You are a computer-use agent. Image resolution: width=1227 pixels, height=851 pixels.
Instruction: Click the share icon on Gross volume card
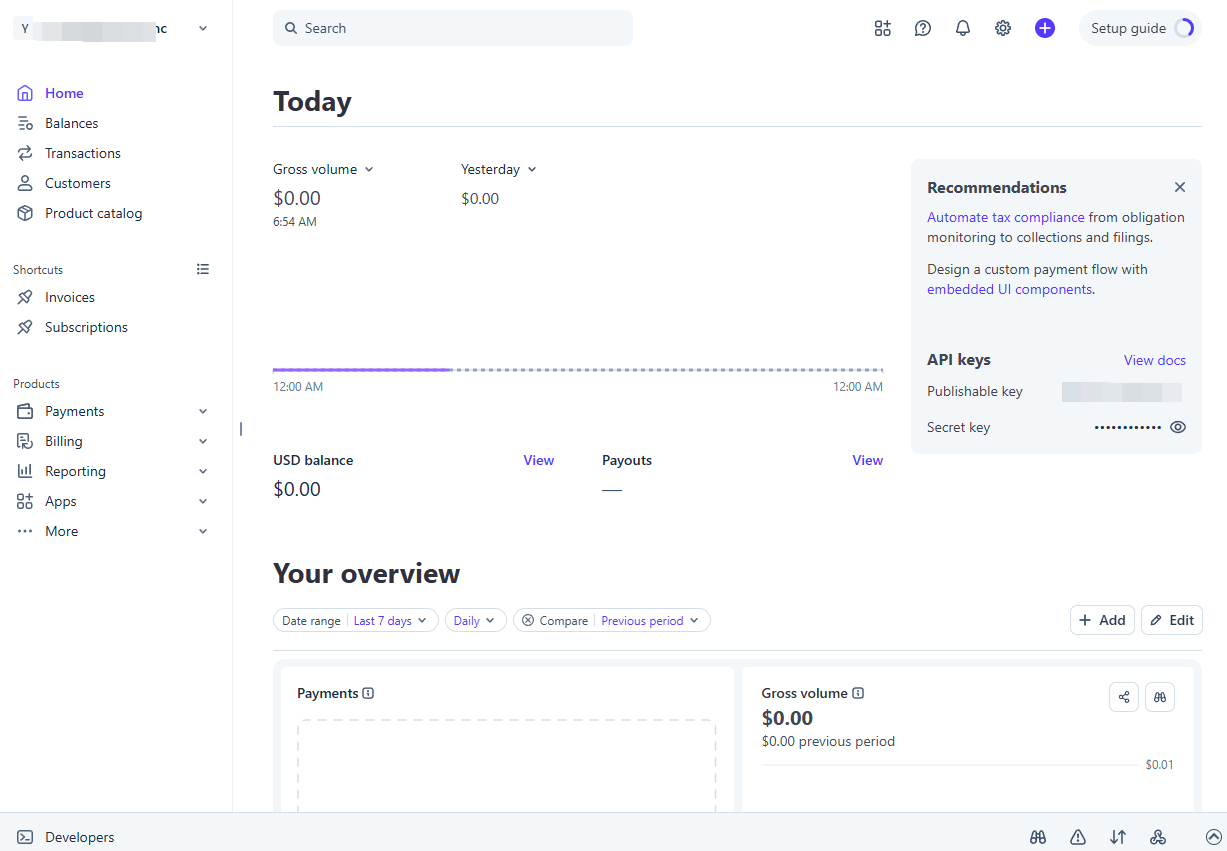point(1124,697)
